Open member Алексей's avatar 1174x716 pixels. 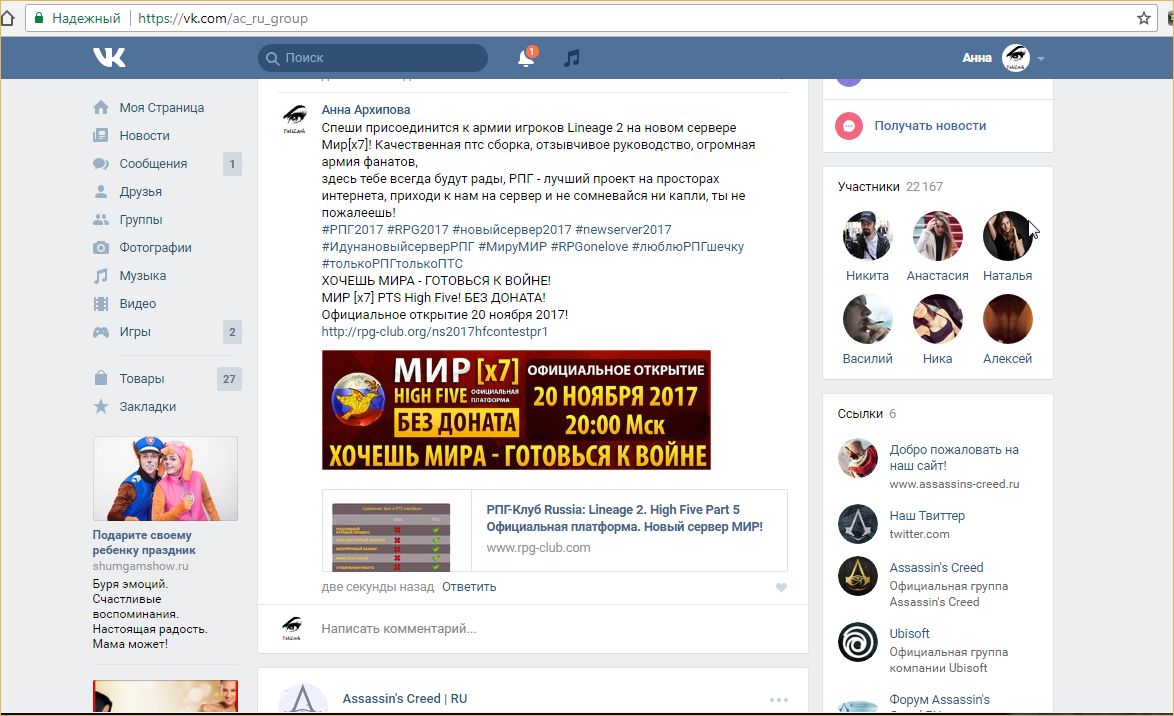point(1007,318)
